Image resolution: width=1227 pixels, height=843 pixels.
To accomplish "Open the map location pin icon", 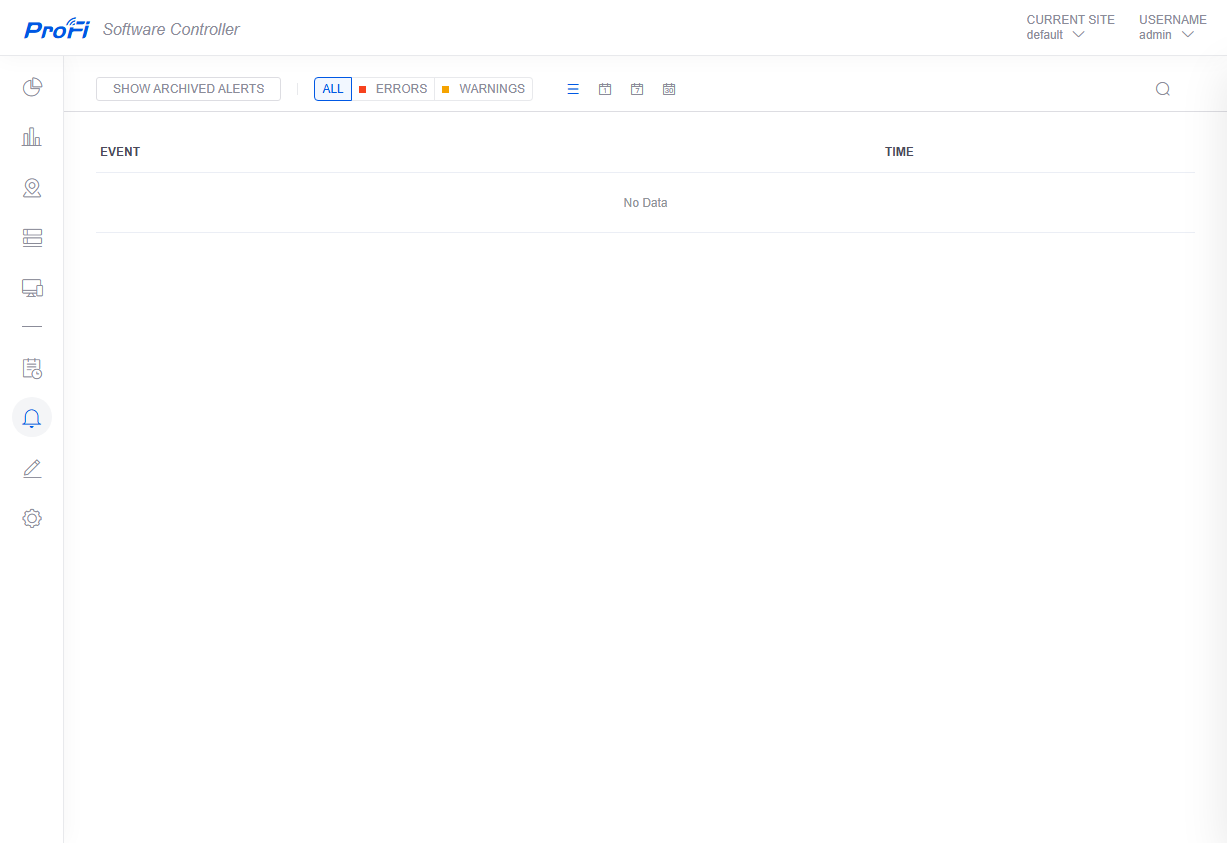I will click(x=32, y=188).
